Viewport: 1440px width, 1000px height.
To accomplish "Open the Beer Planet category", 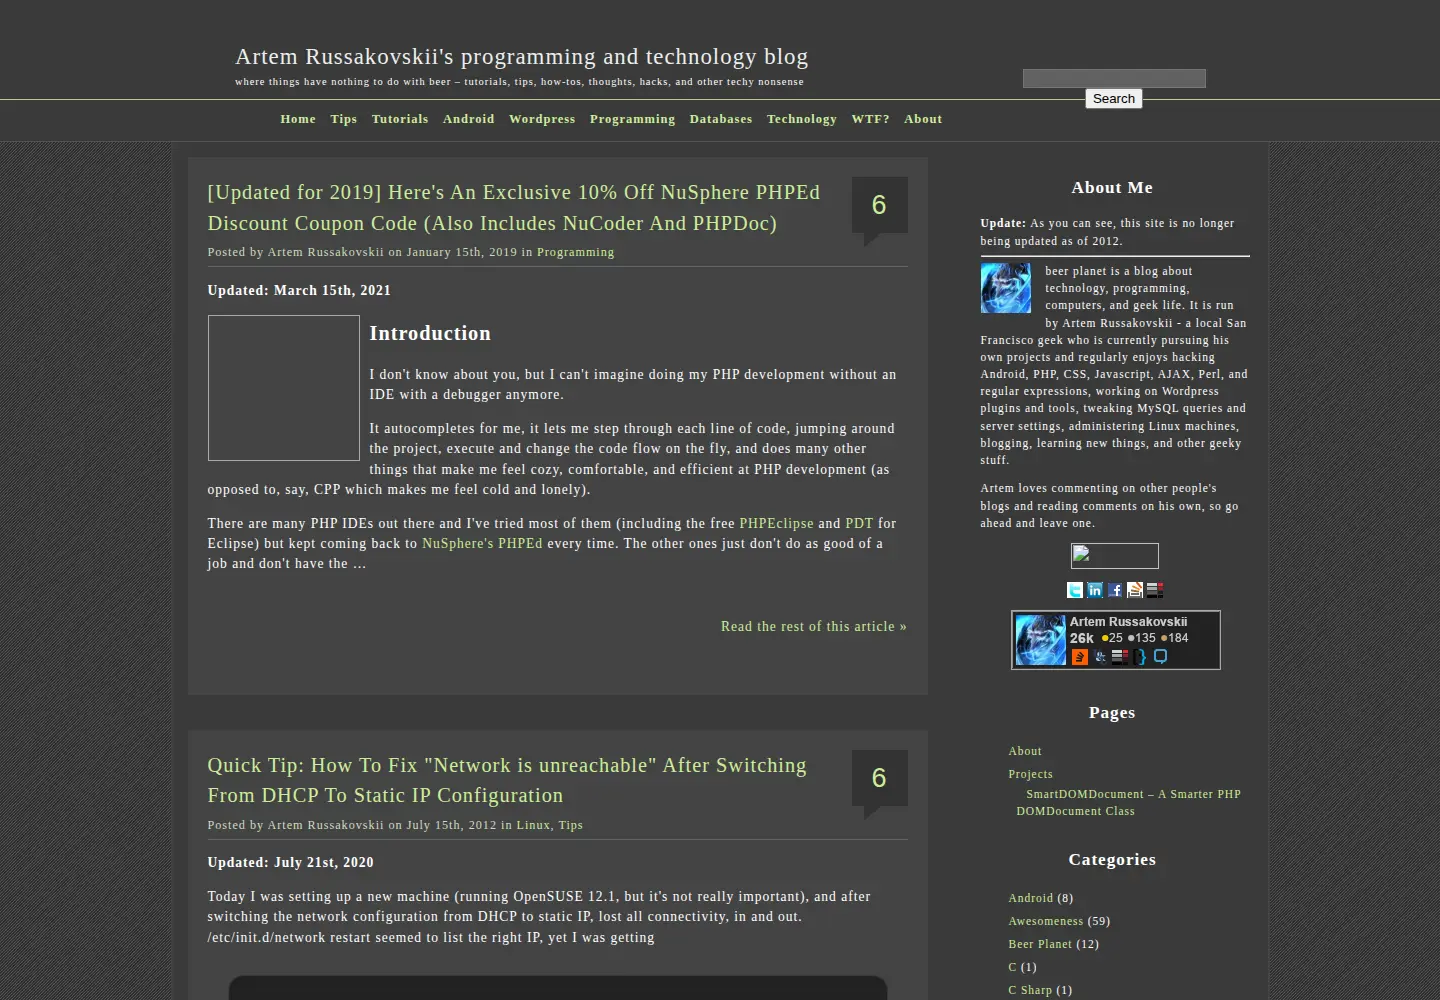I will point(1040,944).
